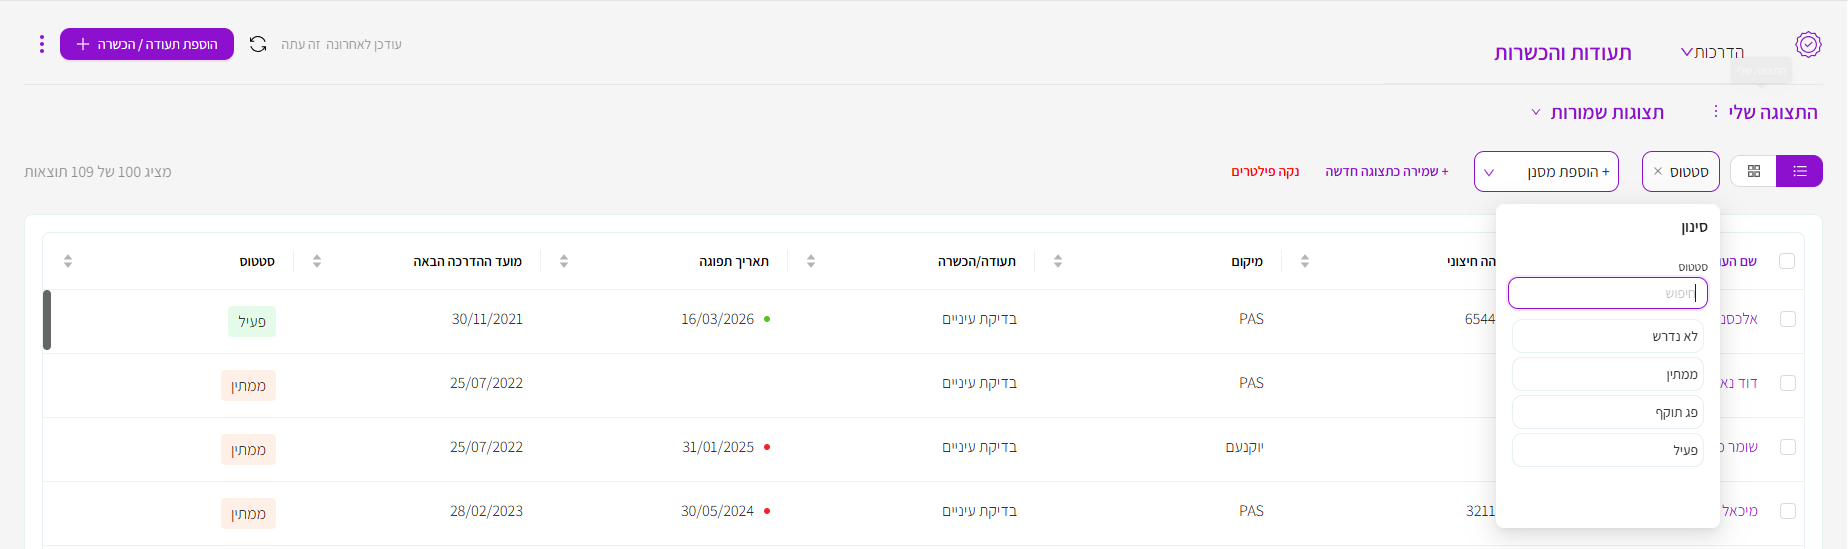Open the three-dot options menu beside the add button
Screen dimensions: 1848x549
pos(41,44)
